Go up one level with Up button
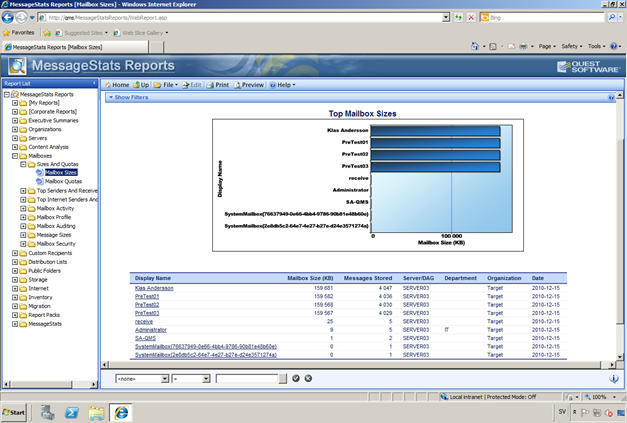 [141, 85]
